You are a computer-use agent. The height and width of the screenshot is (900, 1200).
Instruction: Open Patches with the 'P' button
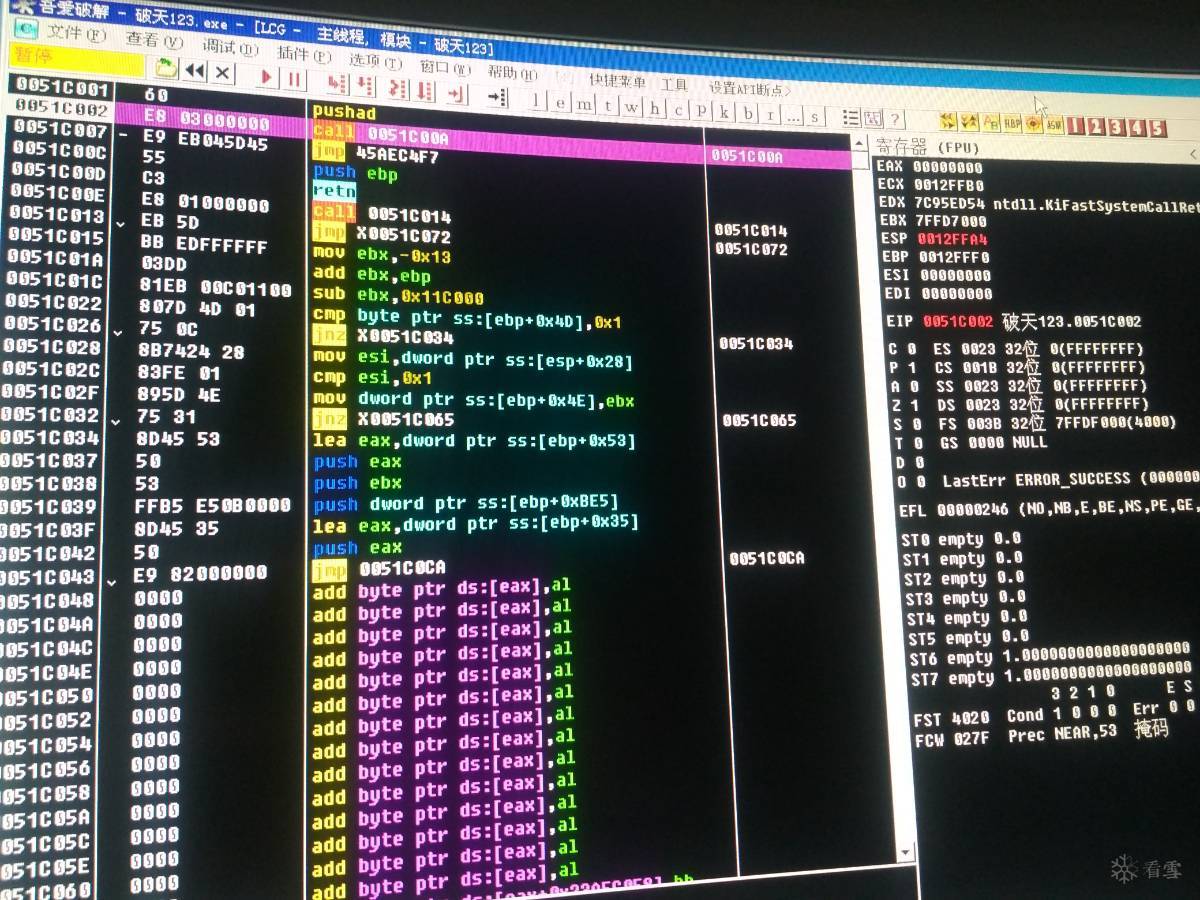701,111
